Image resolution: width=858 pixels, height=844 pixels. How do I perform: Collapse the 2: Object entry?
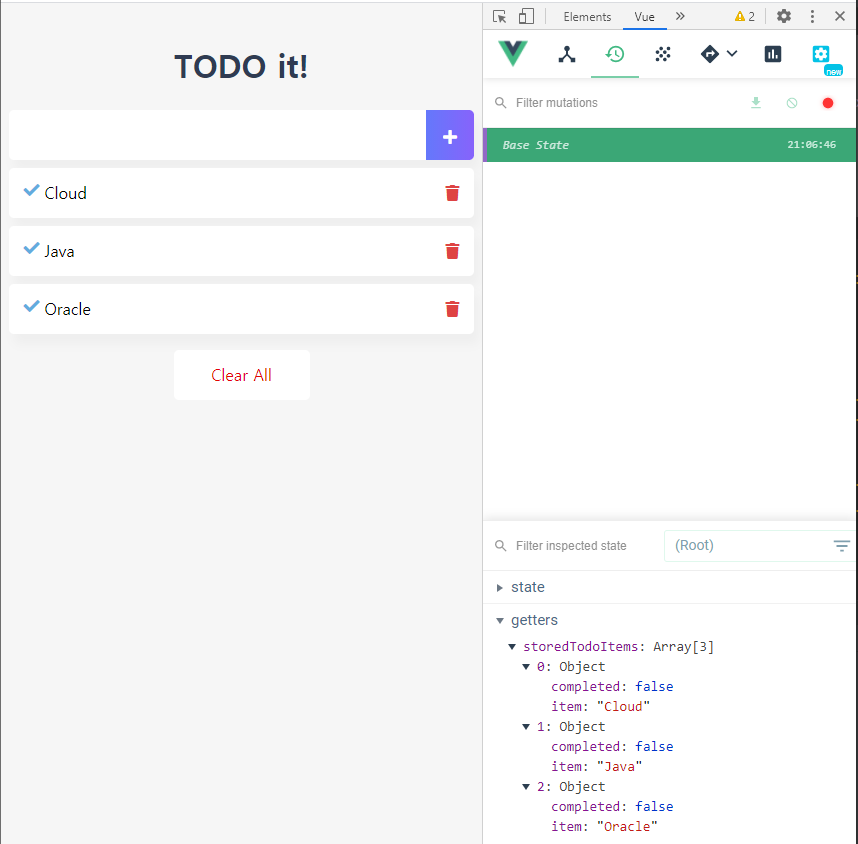(526, 787)
